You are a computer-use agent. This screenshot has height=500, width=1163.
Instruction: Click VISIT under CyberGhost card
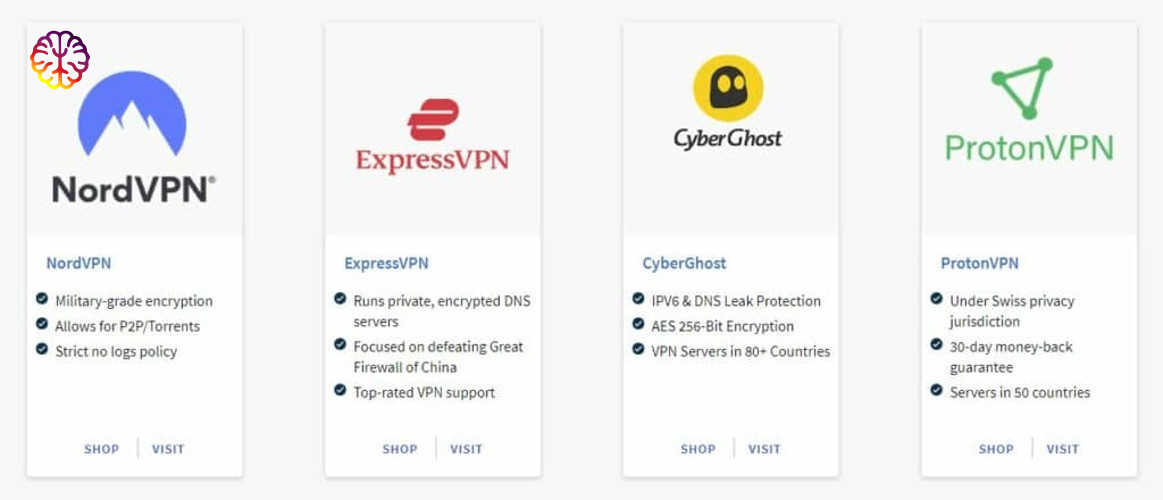click(x=765, y=449)
